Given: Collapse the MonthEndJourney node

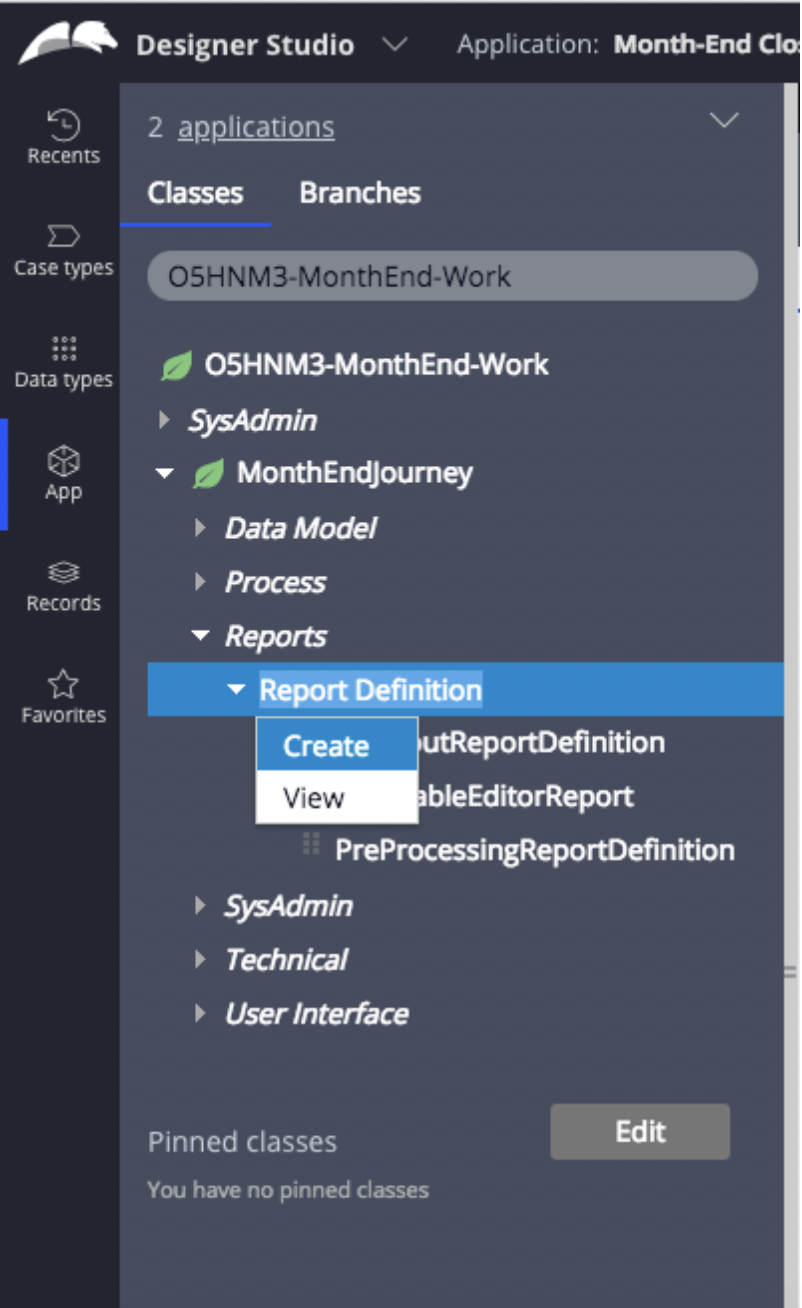Looking at the screenshot, I should coord(165,474).
